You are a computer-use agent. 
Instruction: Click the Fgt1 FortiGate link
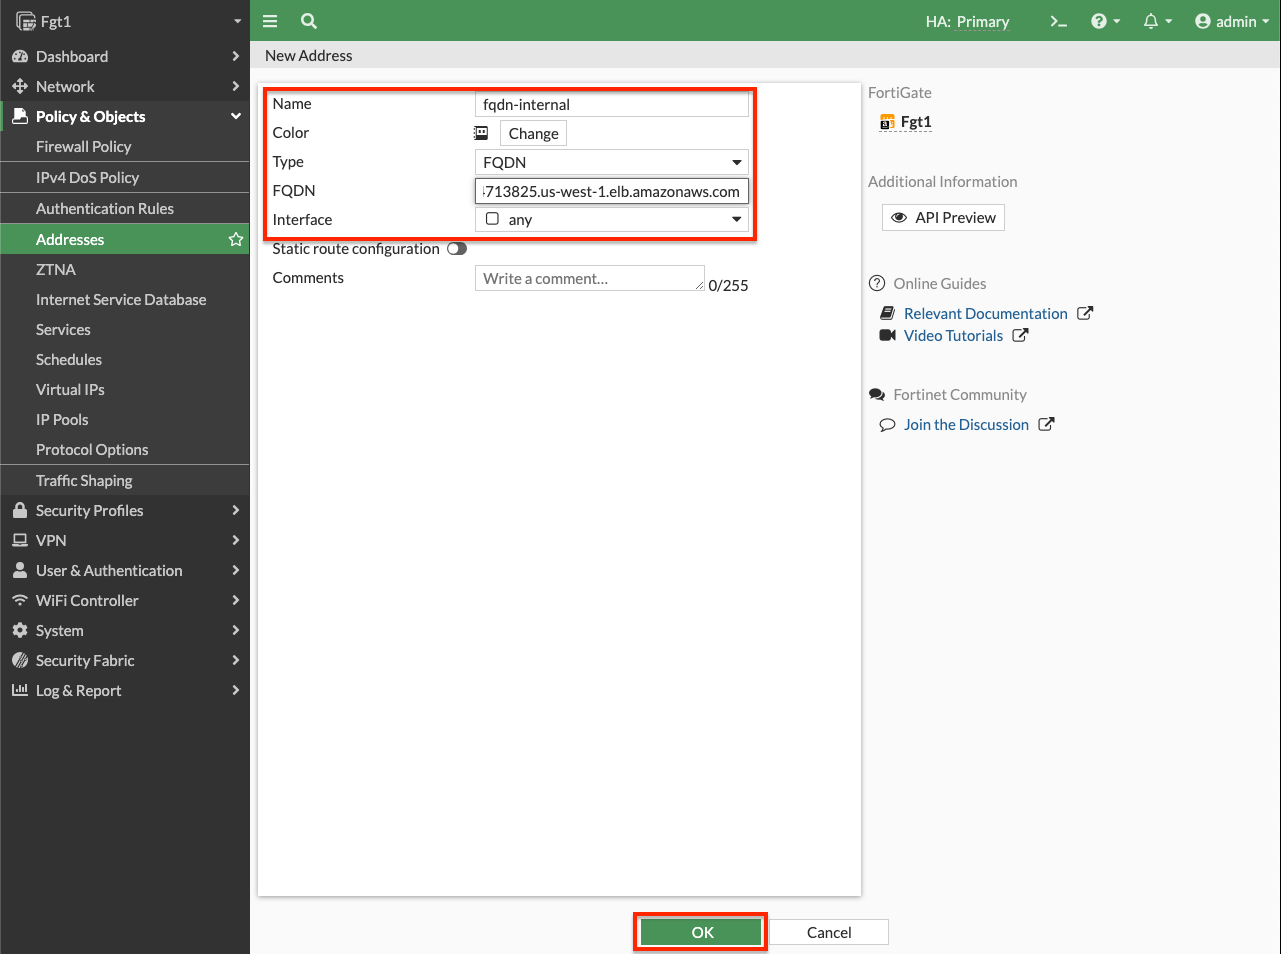[906, 122]
